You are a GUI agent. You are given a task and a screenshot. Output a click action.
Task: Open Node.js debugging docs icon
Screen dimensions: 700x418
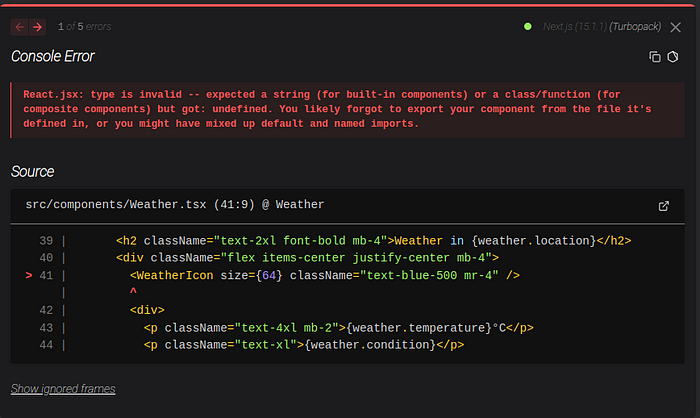[673, 57]
